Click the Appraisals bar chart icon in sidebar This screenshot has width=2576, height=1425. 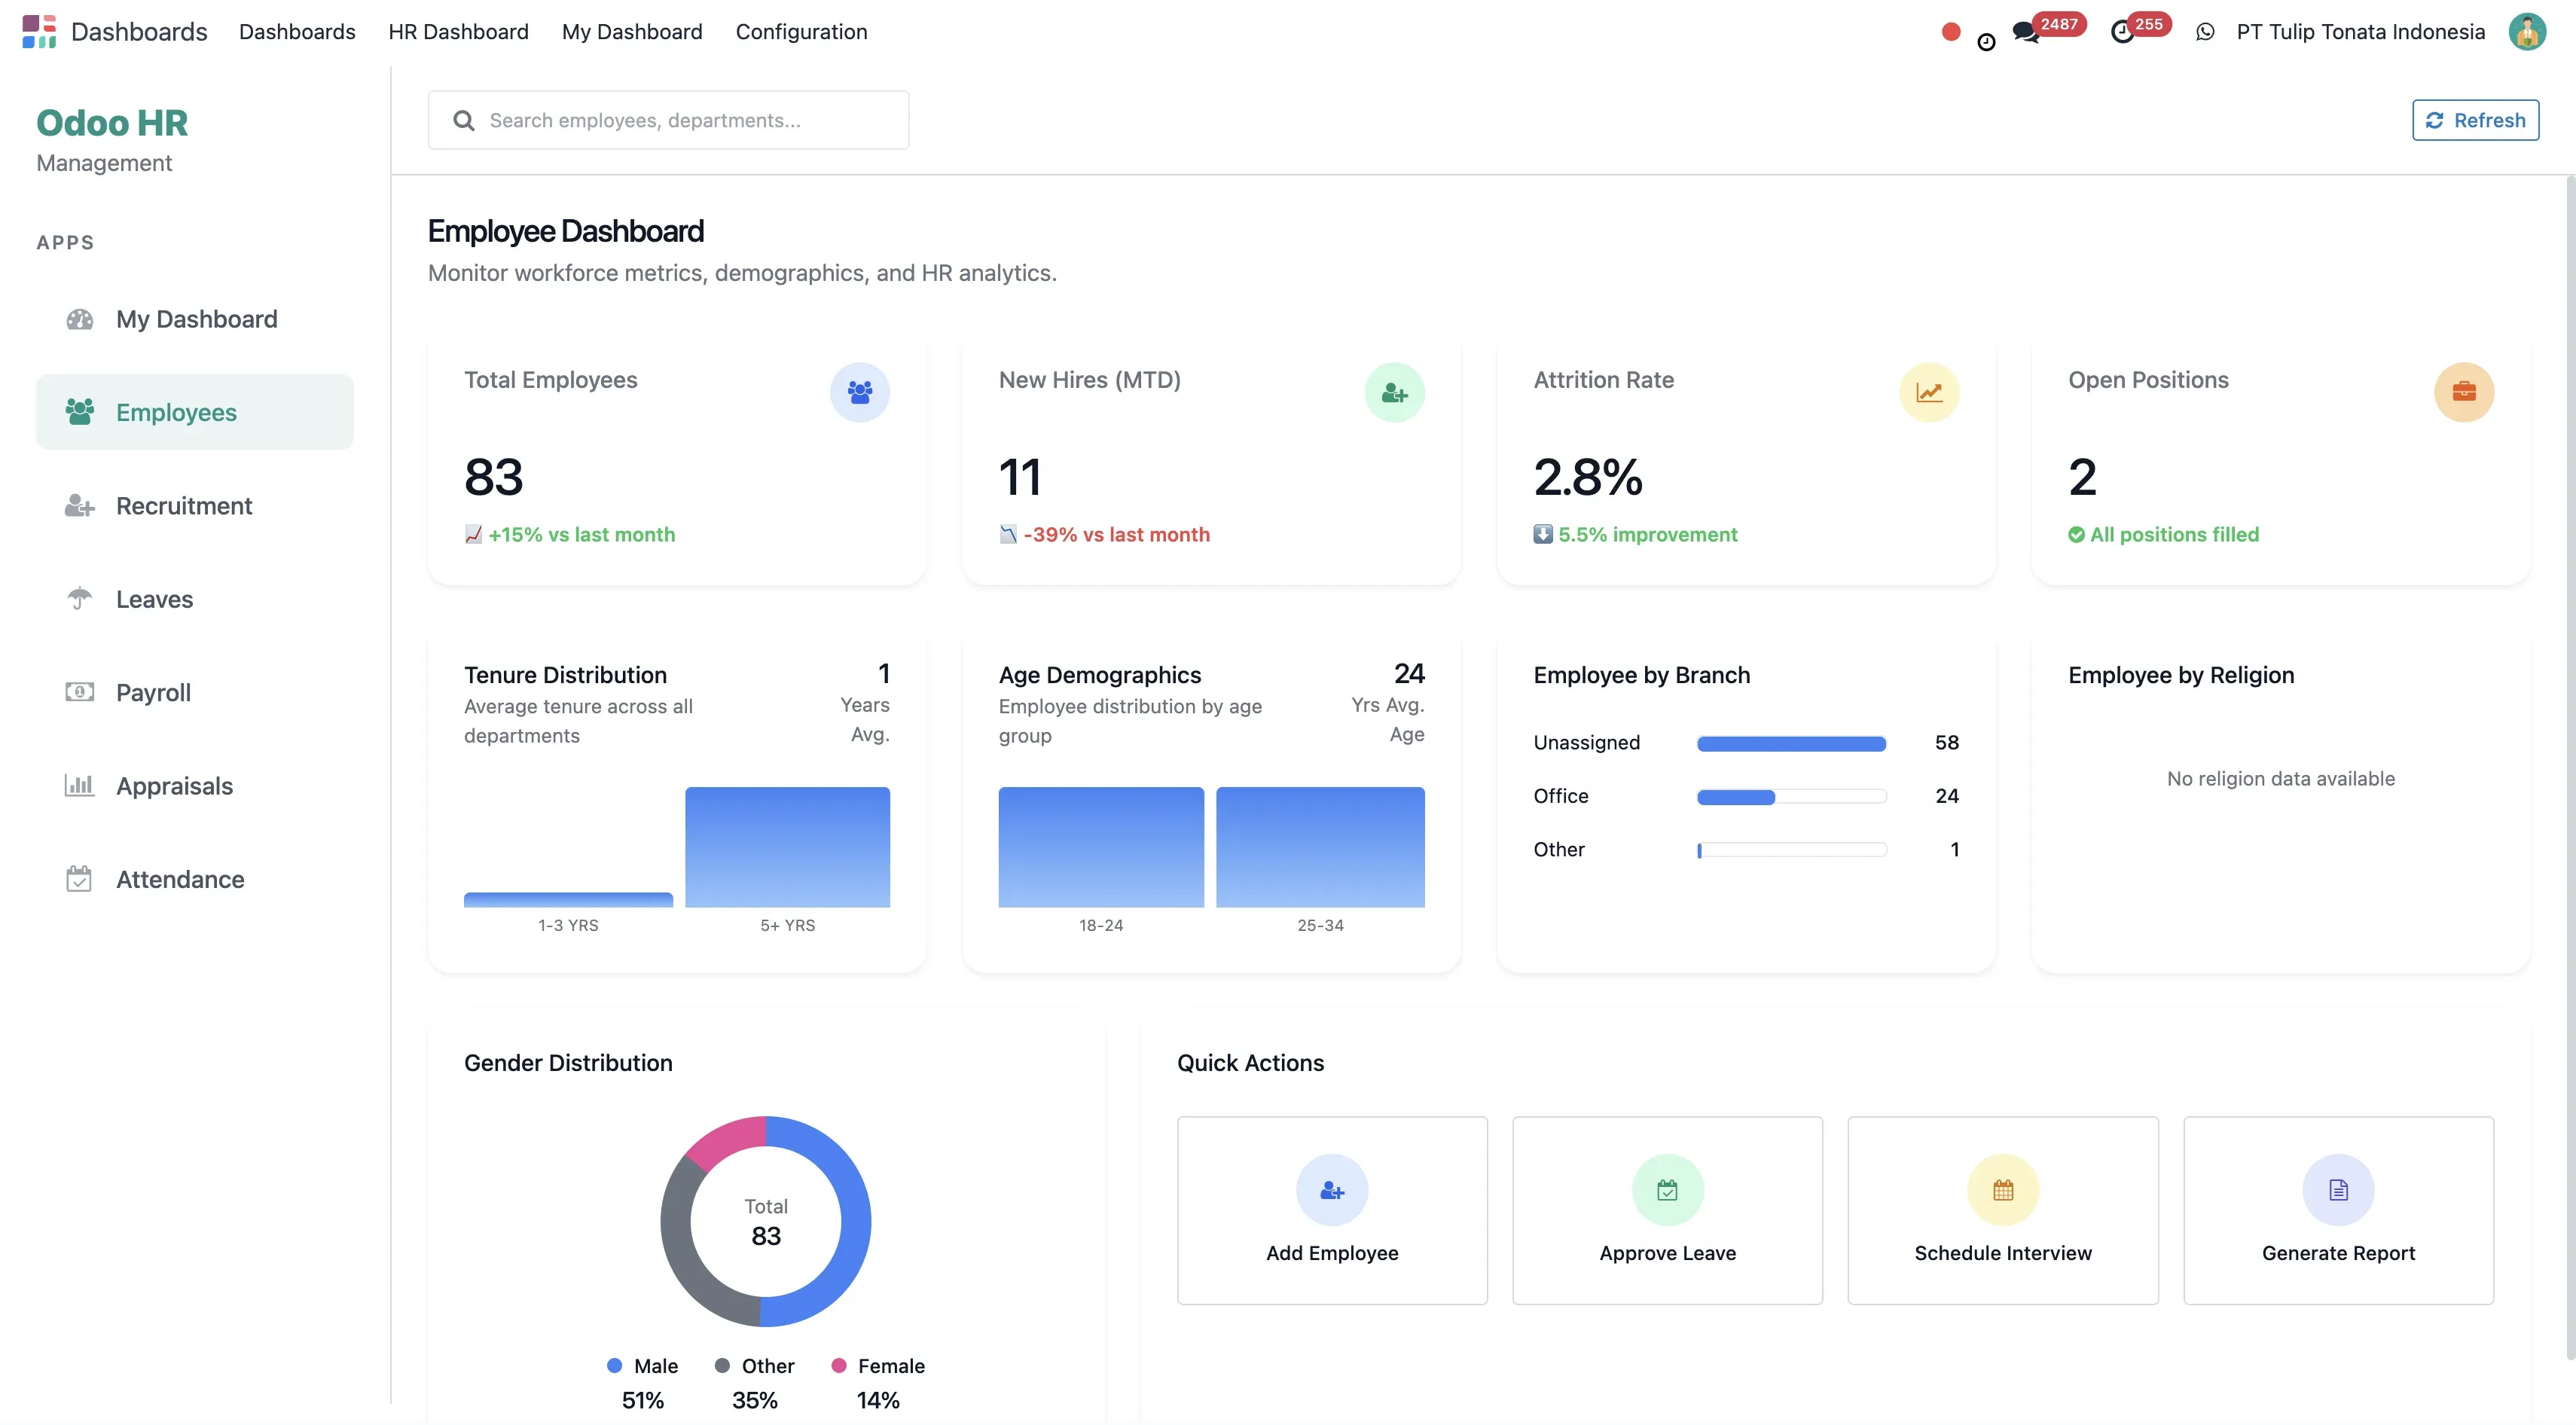tap(79, 785)
